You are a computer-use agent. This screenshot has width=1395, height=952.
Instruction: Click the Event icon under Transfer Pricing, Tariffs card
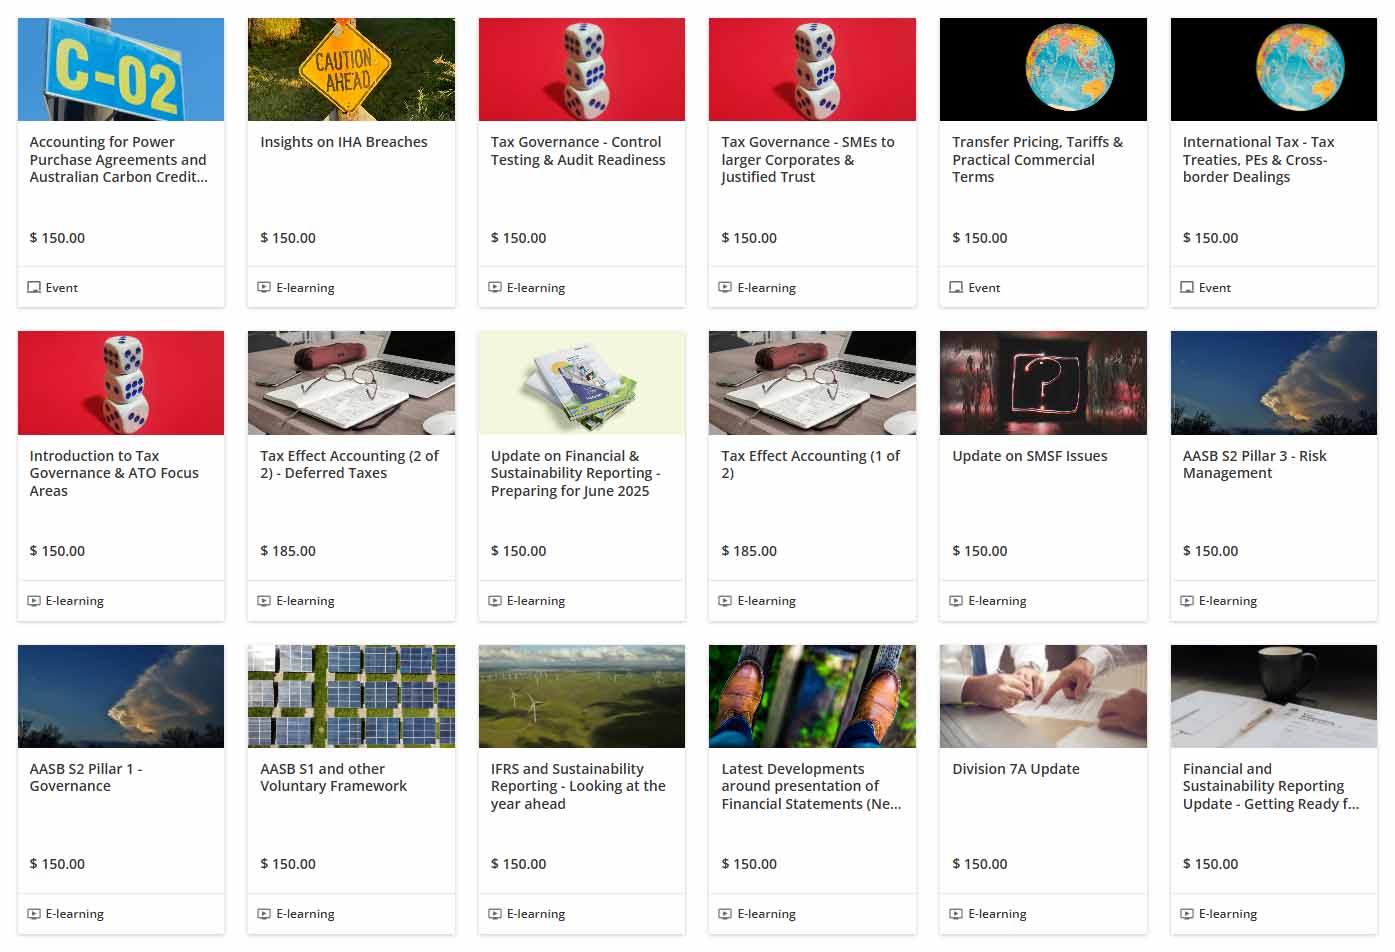[957, 288]
